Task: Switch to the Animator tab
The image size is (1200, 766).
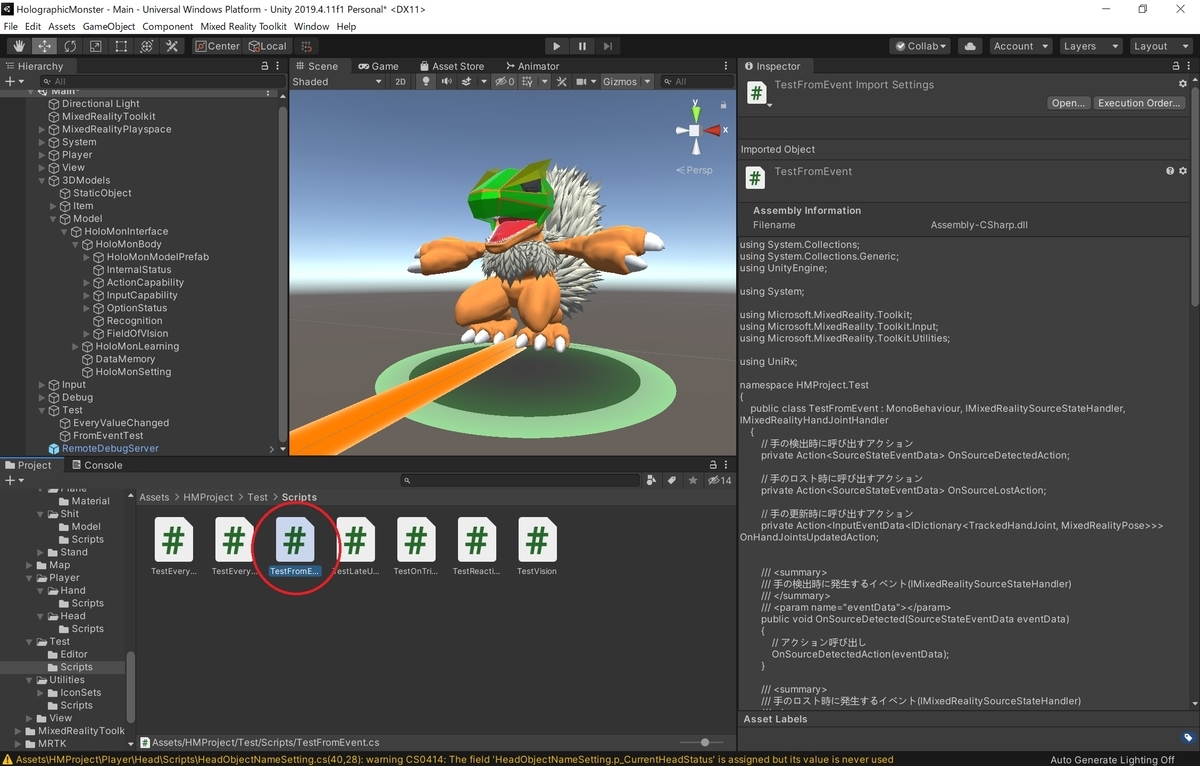Action: [533, 66]
